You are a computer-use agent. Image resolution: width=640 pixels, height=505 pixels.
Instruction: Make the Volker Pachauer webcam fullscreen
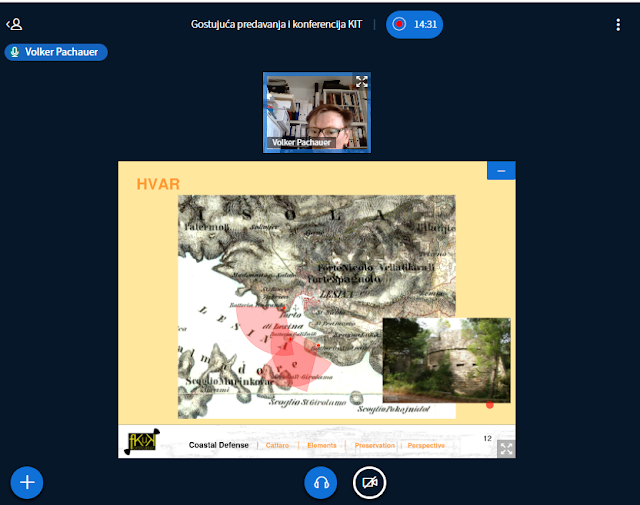pos(362,81)
